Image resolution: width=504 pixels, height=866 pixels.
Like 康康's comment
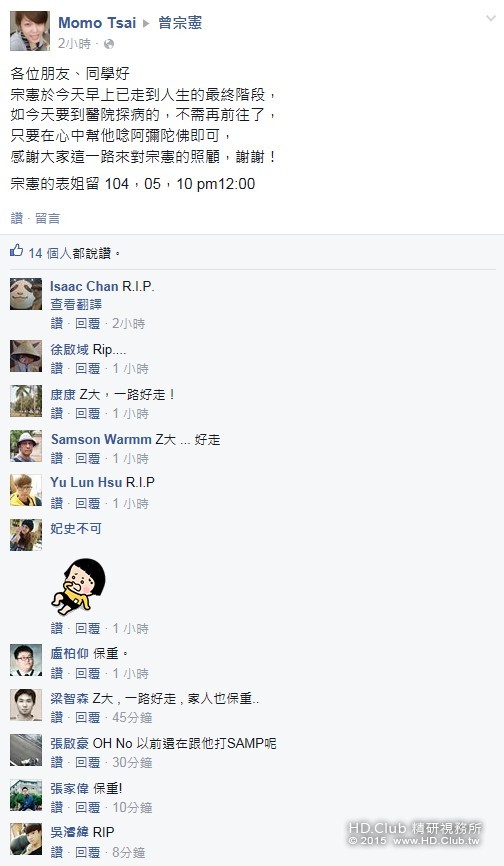[57, 413]
